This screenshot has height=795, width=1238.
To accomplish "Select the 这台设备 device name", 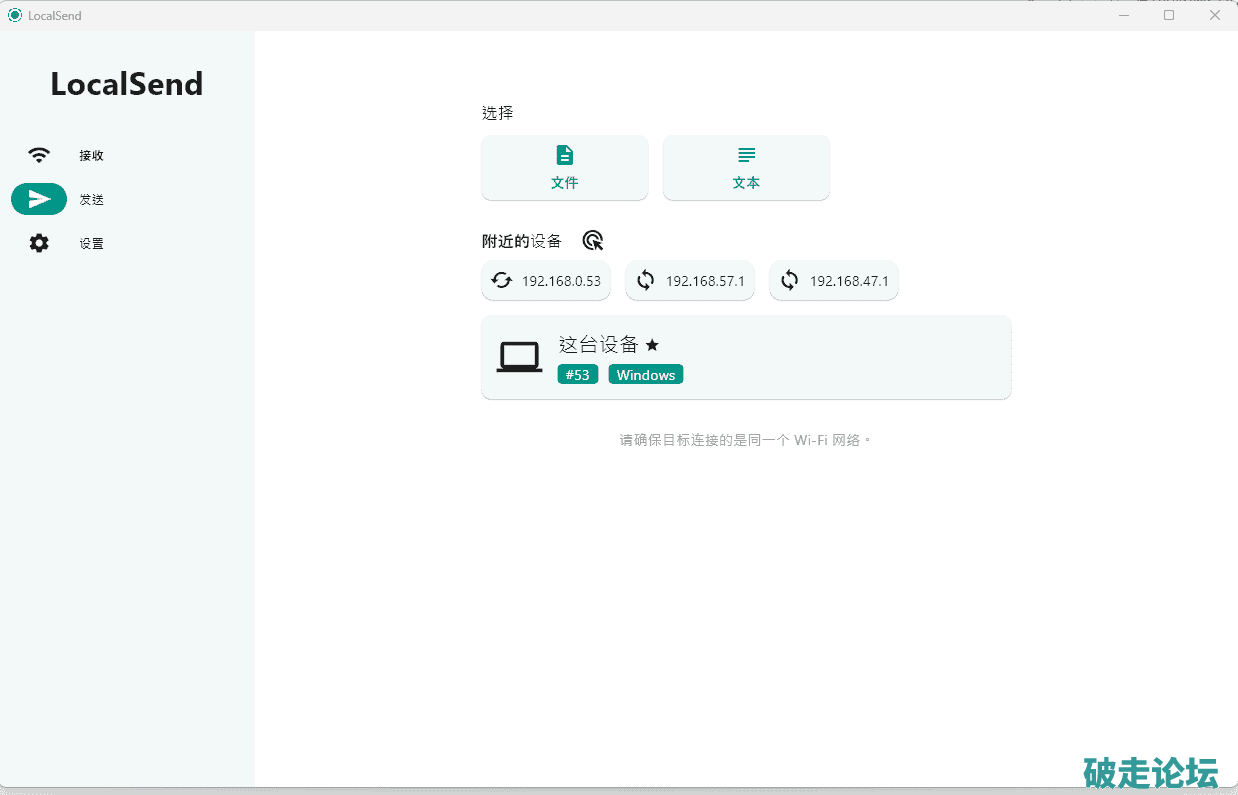I will tap(598, 345).
